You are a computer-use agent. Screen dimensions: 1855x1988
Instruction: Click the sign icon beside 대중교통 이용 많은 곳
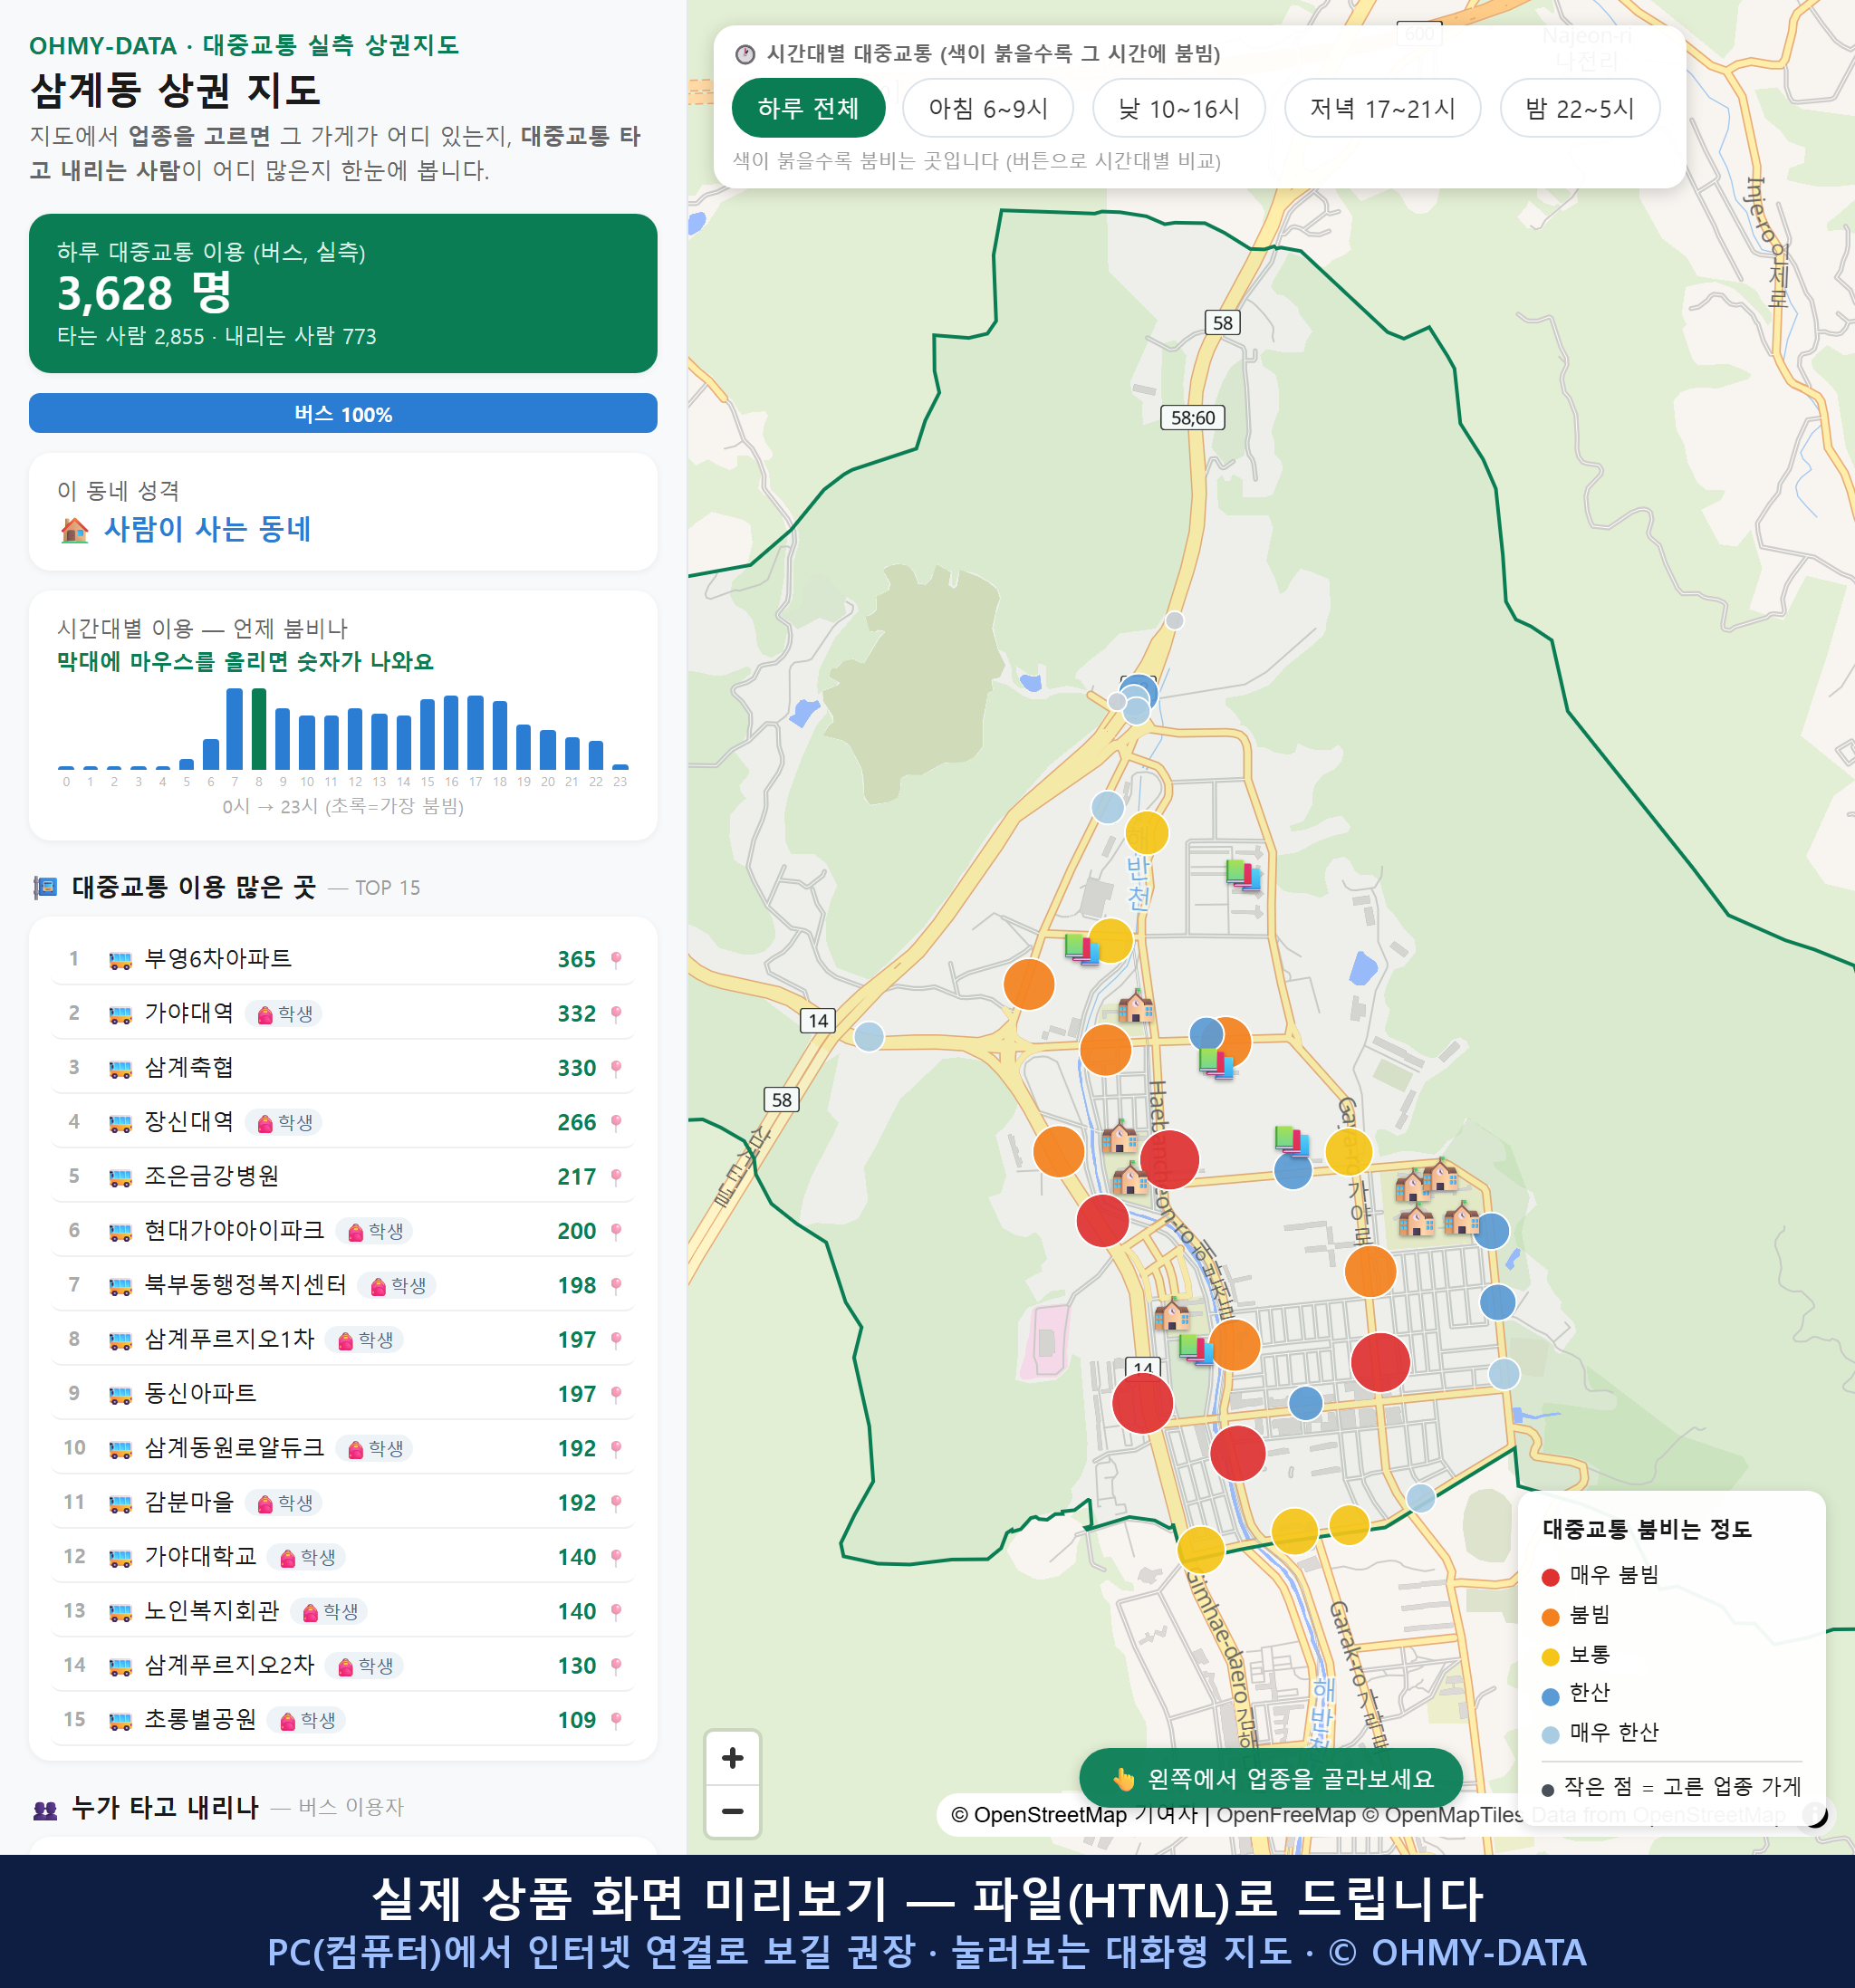coord(45,887)
